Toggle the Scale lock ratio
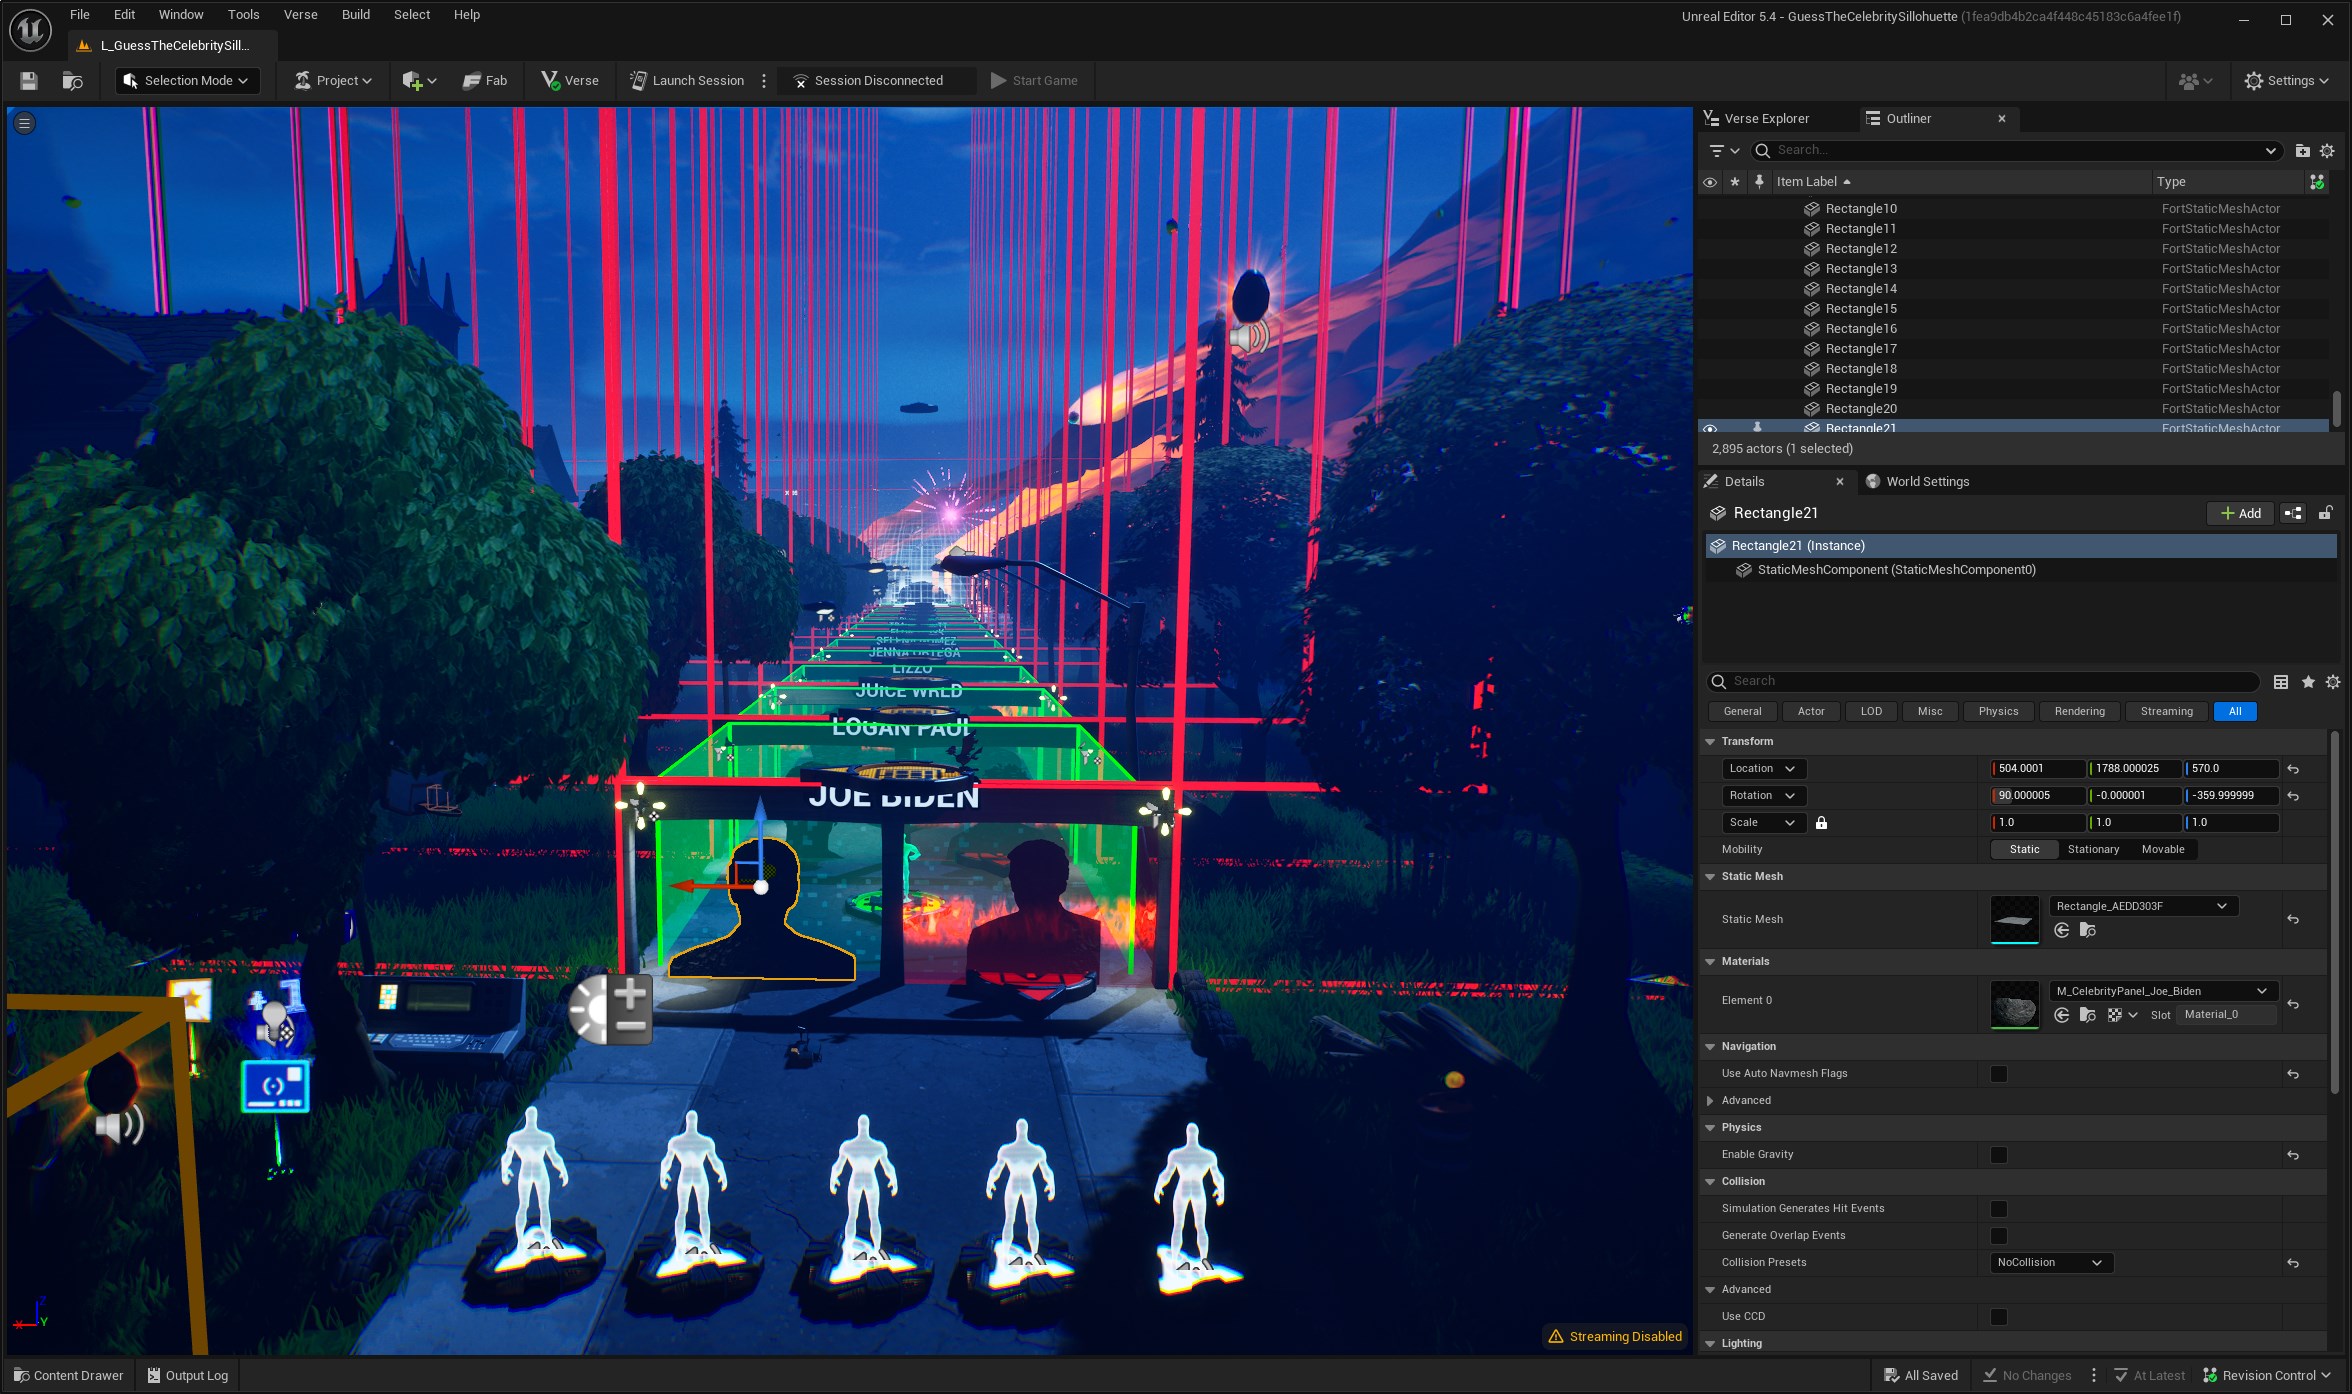Image resolution: width=2352 pixels, height=1394 pixels. tap(1821, 823)
